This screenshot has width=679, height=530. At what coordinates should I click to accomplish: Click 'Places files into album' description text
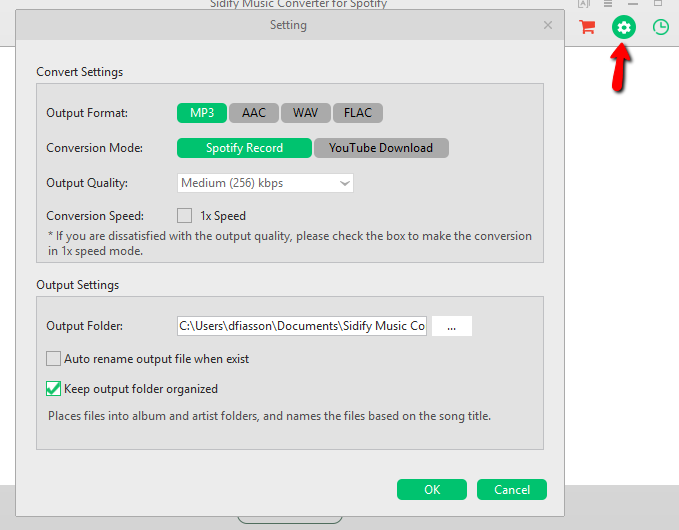coord(269,416)
